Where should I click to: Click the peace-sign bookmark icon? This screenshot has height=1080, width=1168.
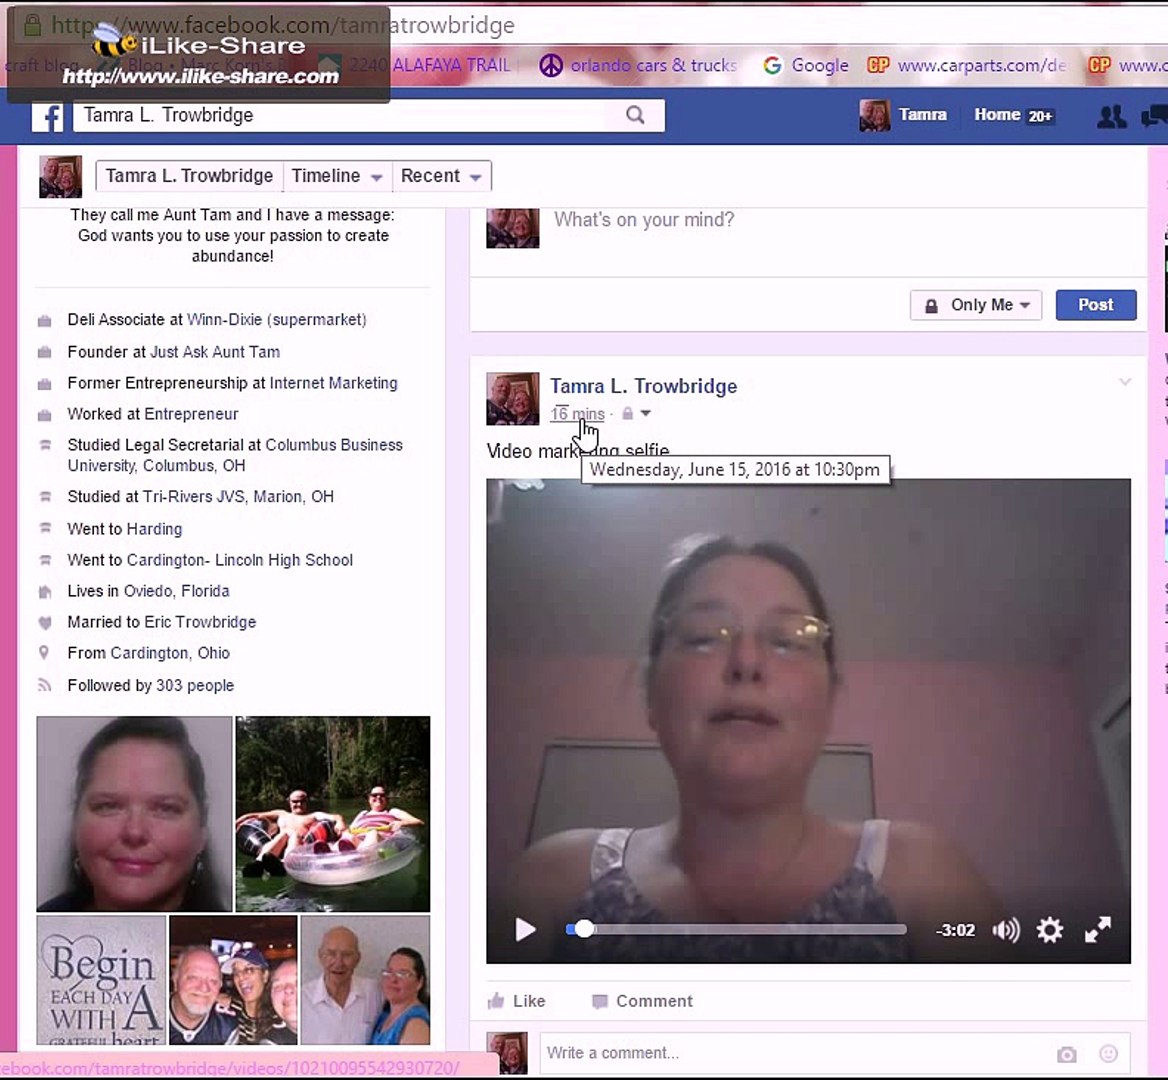pos(550,66)
